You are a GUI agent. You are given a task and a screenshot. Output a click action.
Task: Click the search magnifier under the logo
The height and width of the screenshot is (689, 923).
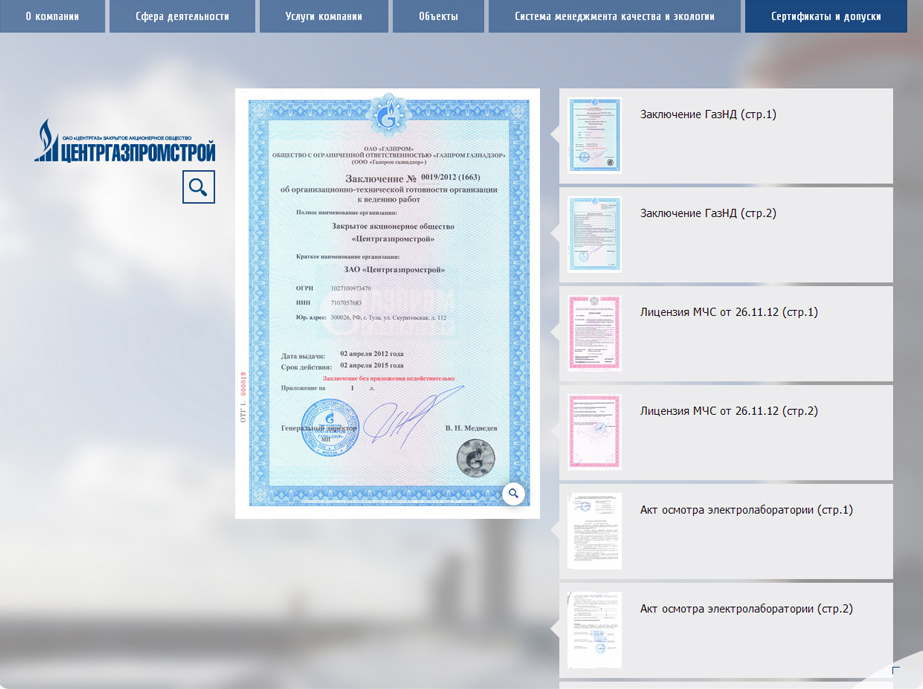[x=198, y=187]
